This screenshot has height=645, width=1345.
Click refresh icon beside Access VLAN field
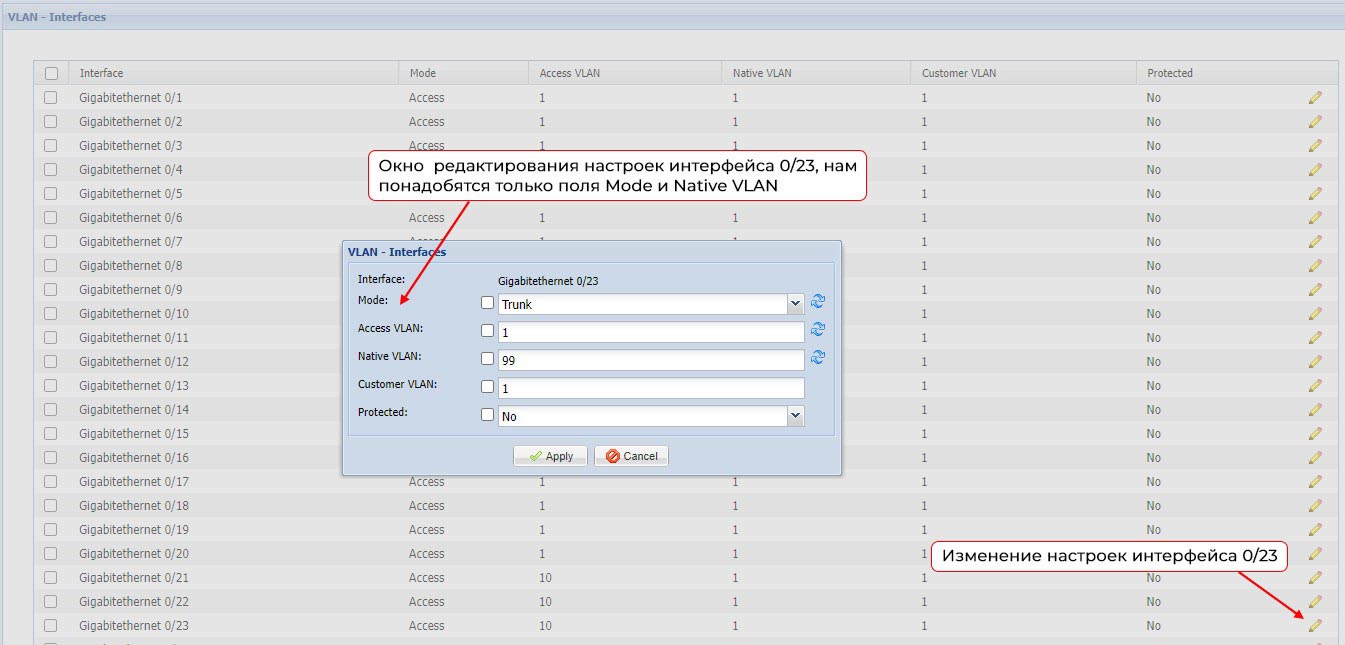(818, 329)
